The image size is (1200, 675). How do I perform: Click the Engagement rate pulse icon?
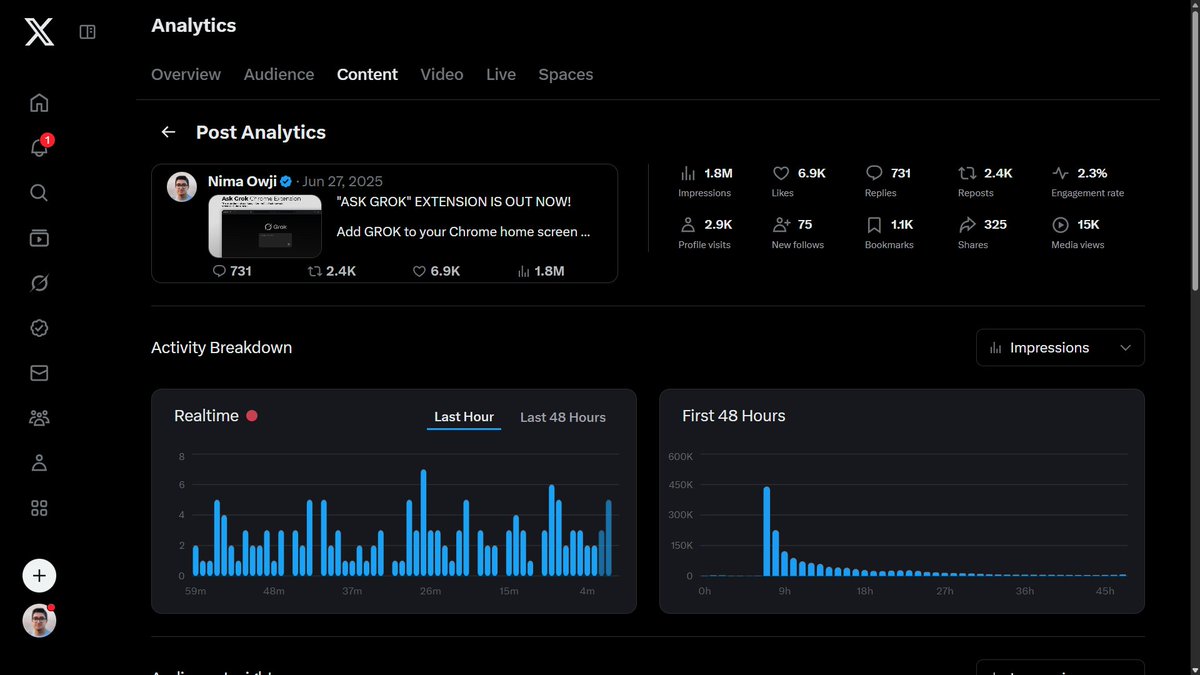(1060, 173)
